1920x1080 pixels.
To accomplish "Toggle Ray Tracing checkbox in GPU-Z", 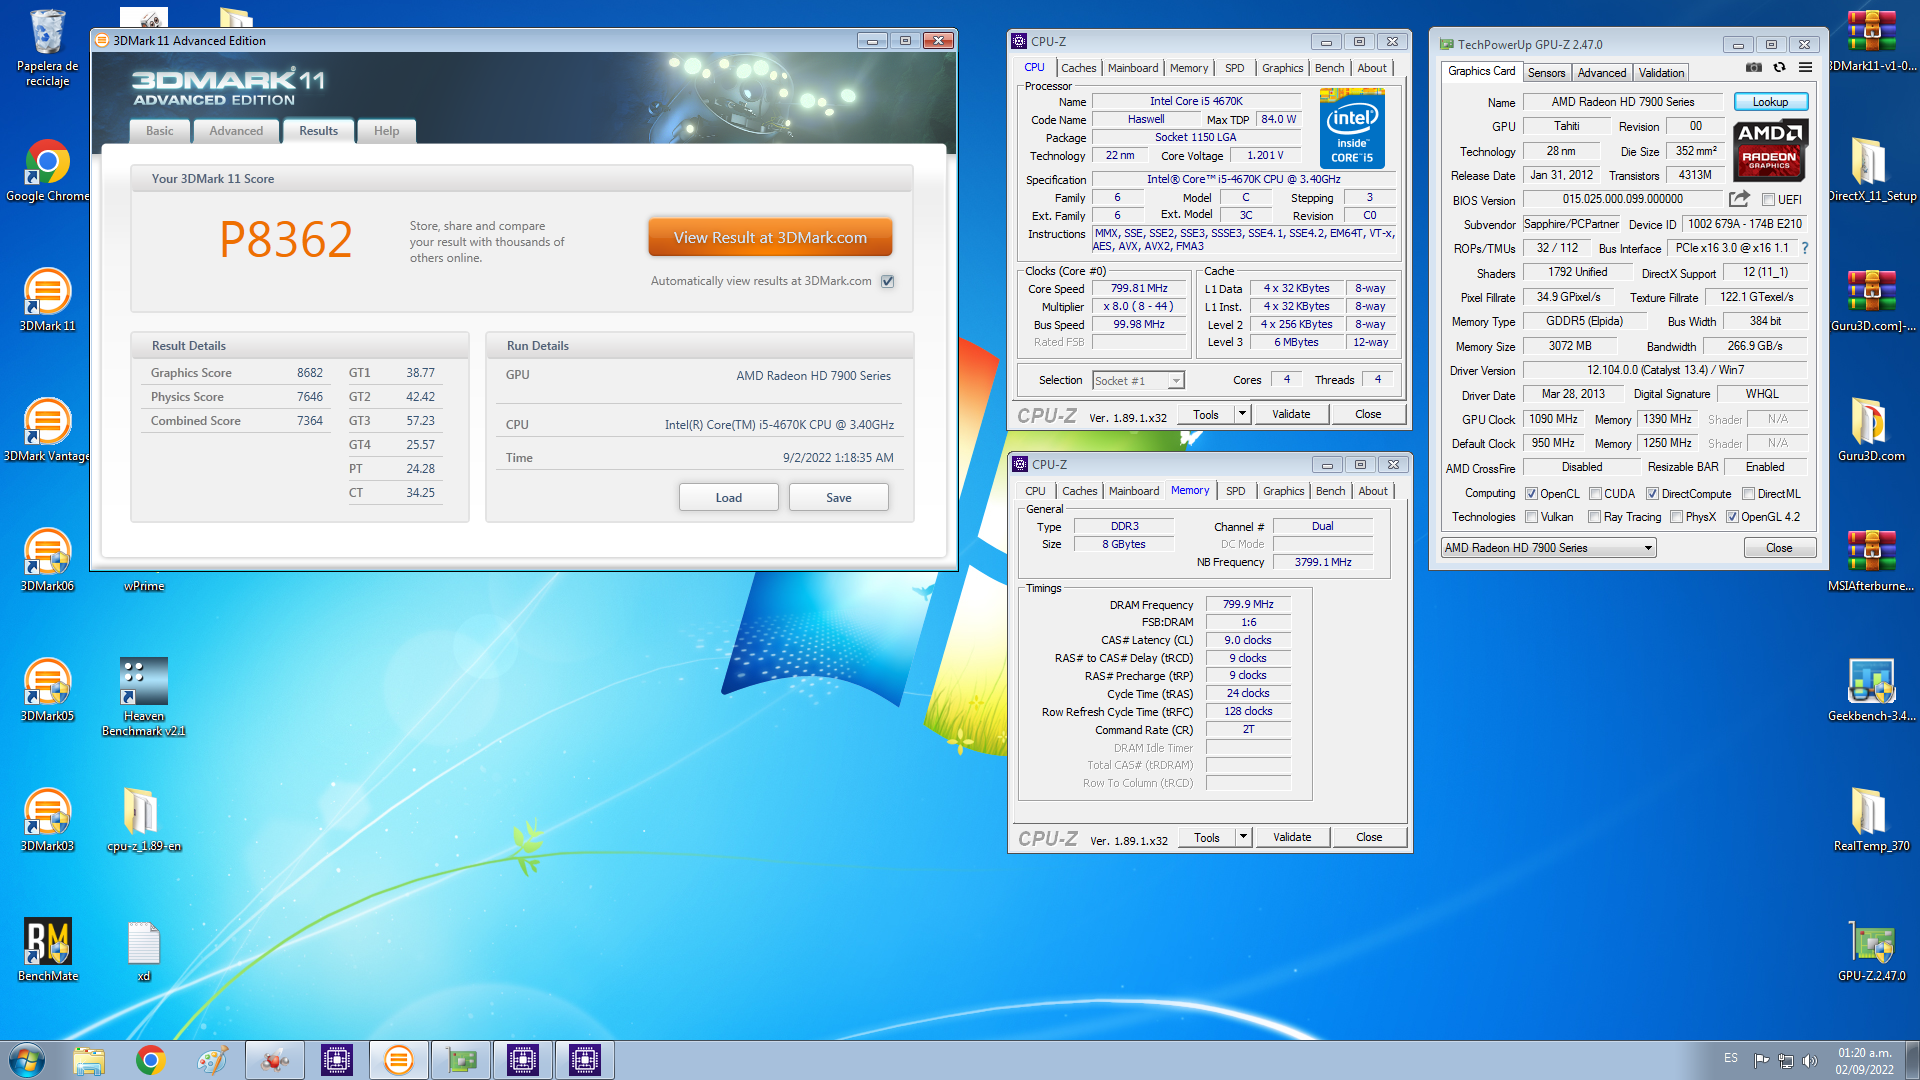I will click(x=1595, y=517).
